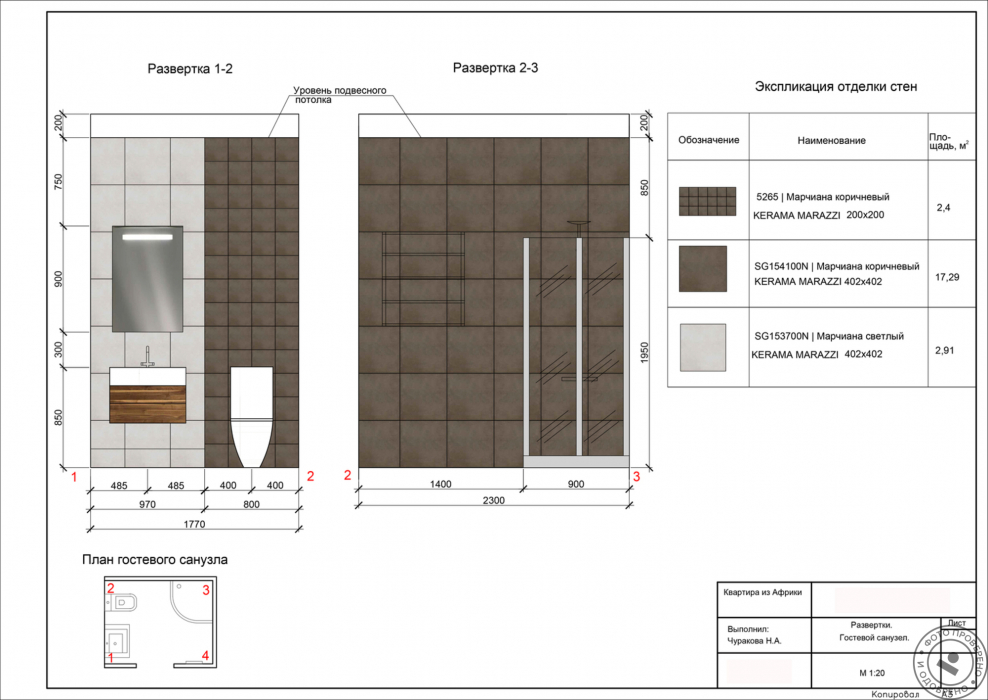Pick the SG154100N brown tile swatch
This screenshot has height=700, width=988.
tap(702, 270)
